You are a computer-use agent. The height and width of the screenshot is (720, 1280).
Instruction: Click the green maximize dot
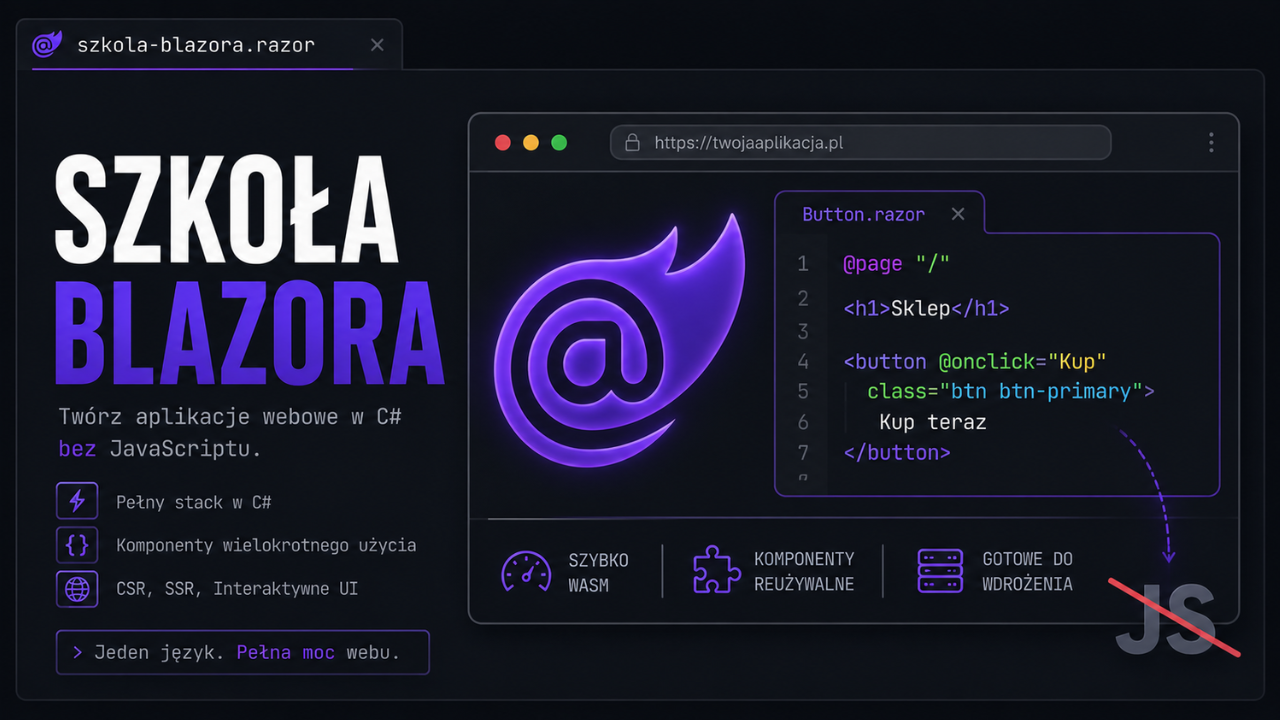click(x=559, y=142)
